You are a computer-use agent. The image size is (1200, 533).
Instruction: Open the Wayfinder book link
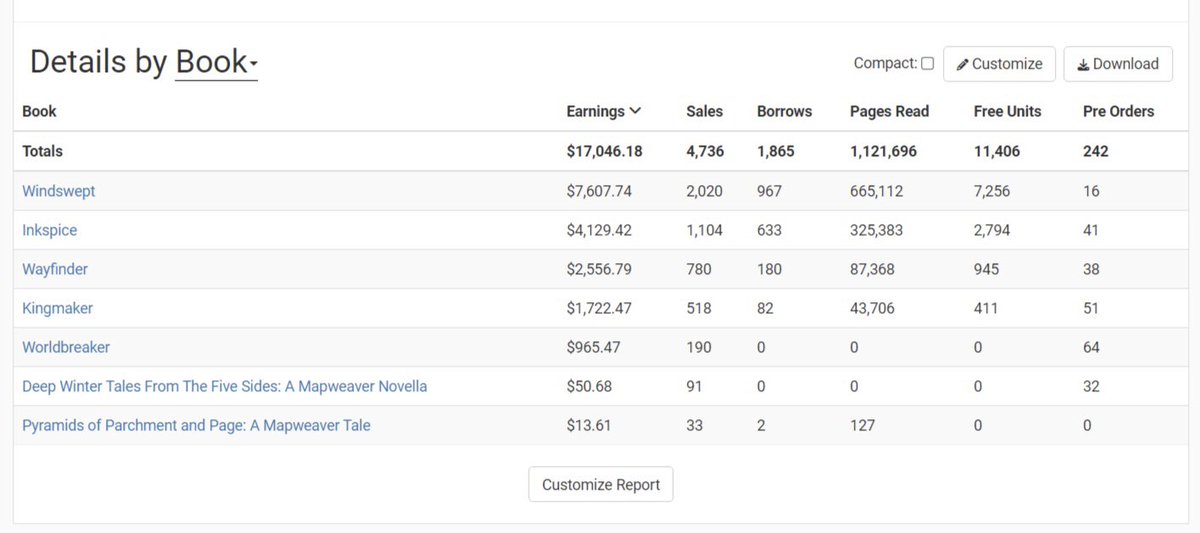click(x=55, y=269)
